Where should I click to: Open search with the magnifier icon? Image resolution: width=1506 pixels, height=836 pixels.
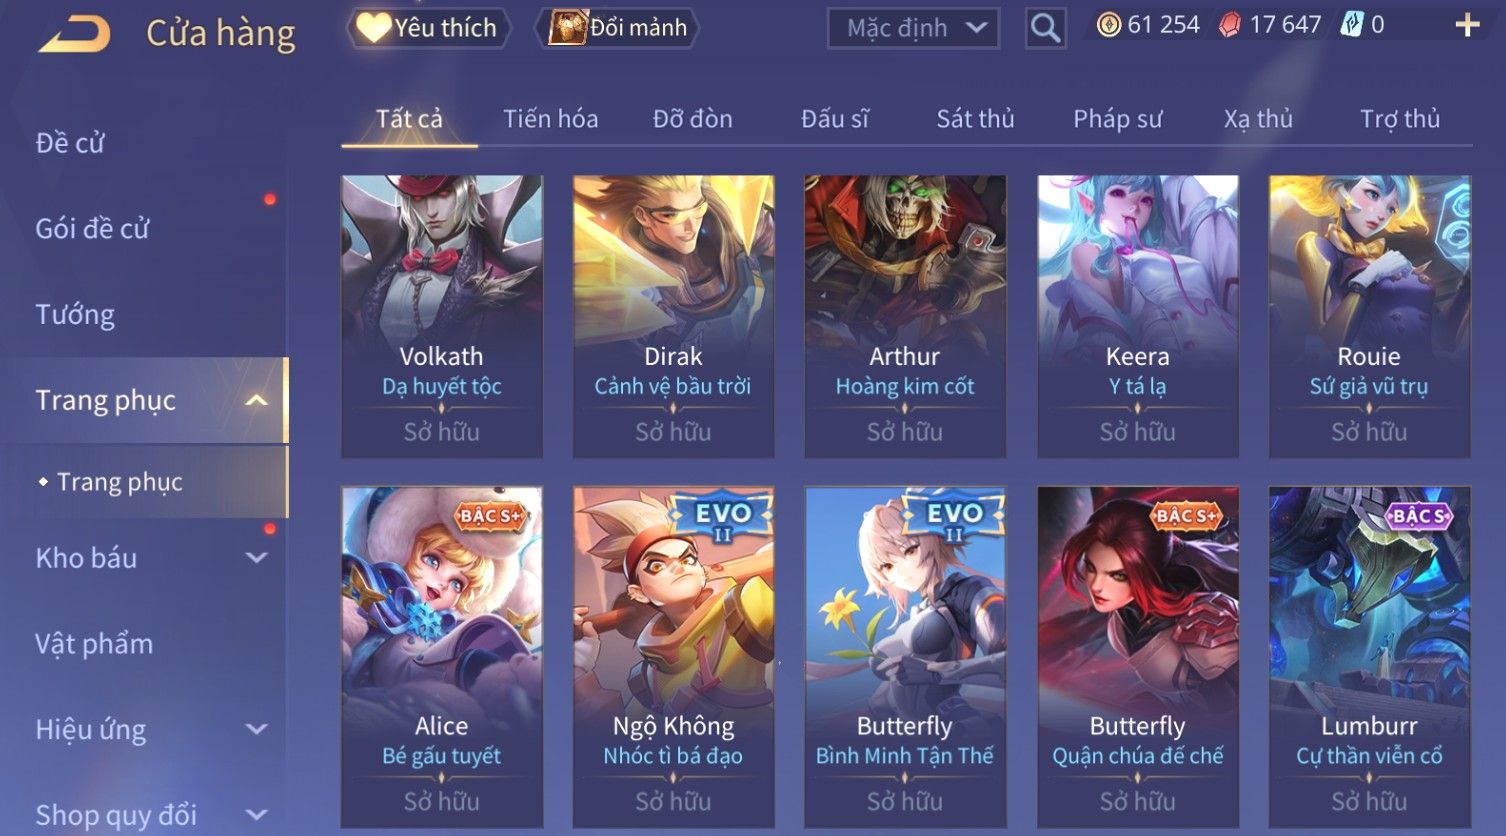click(1045, 28)
